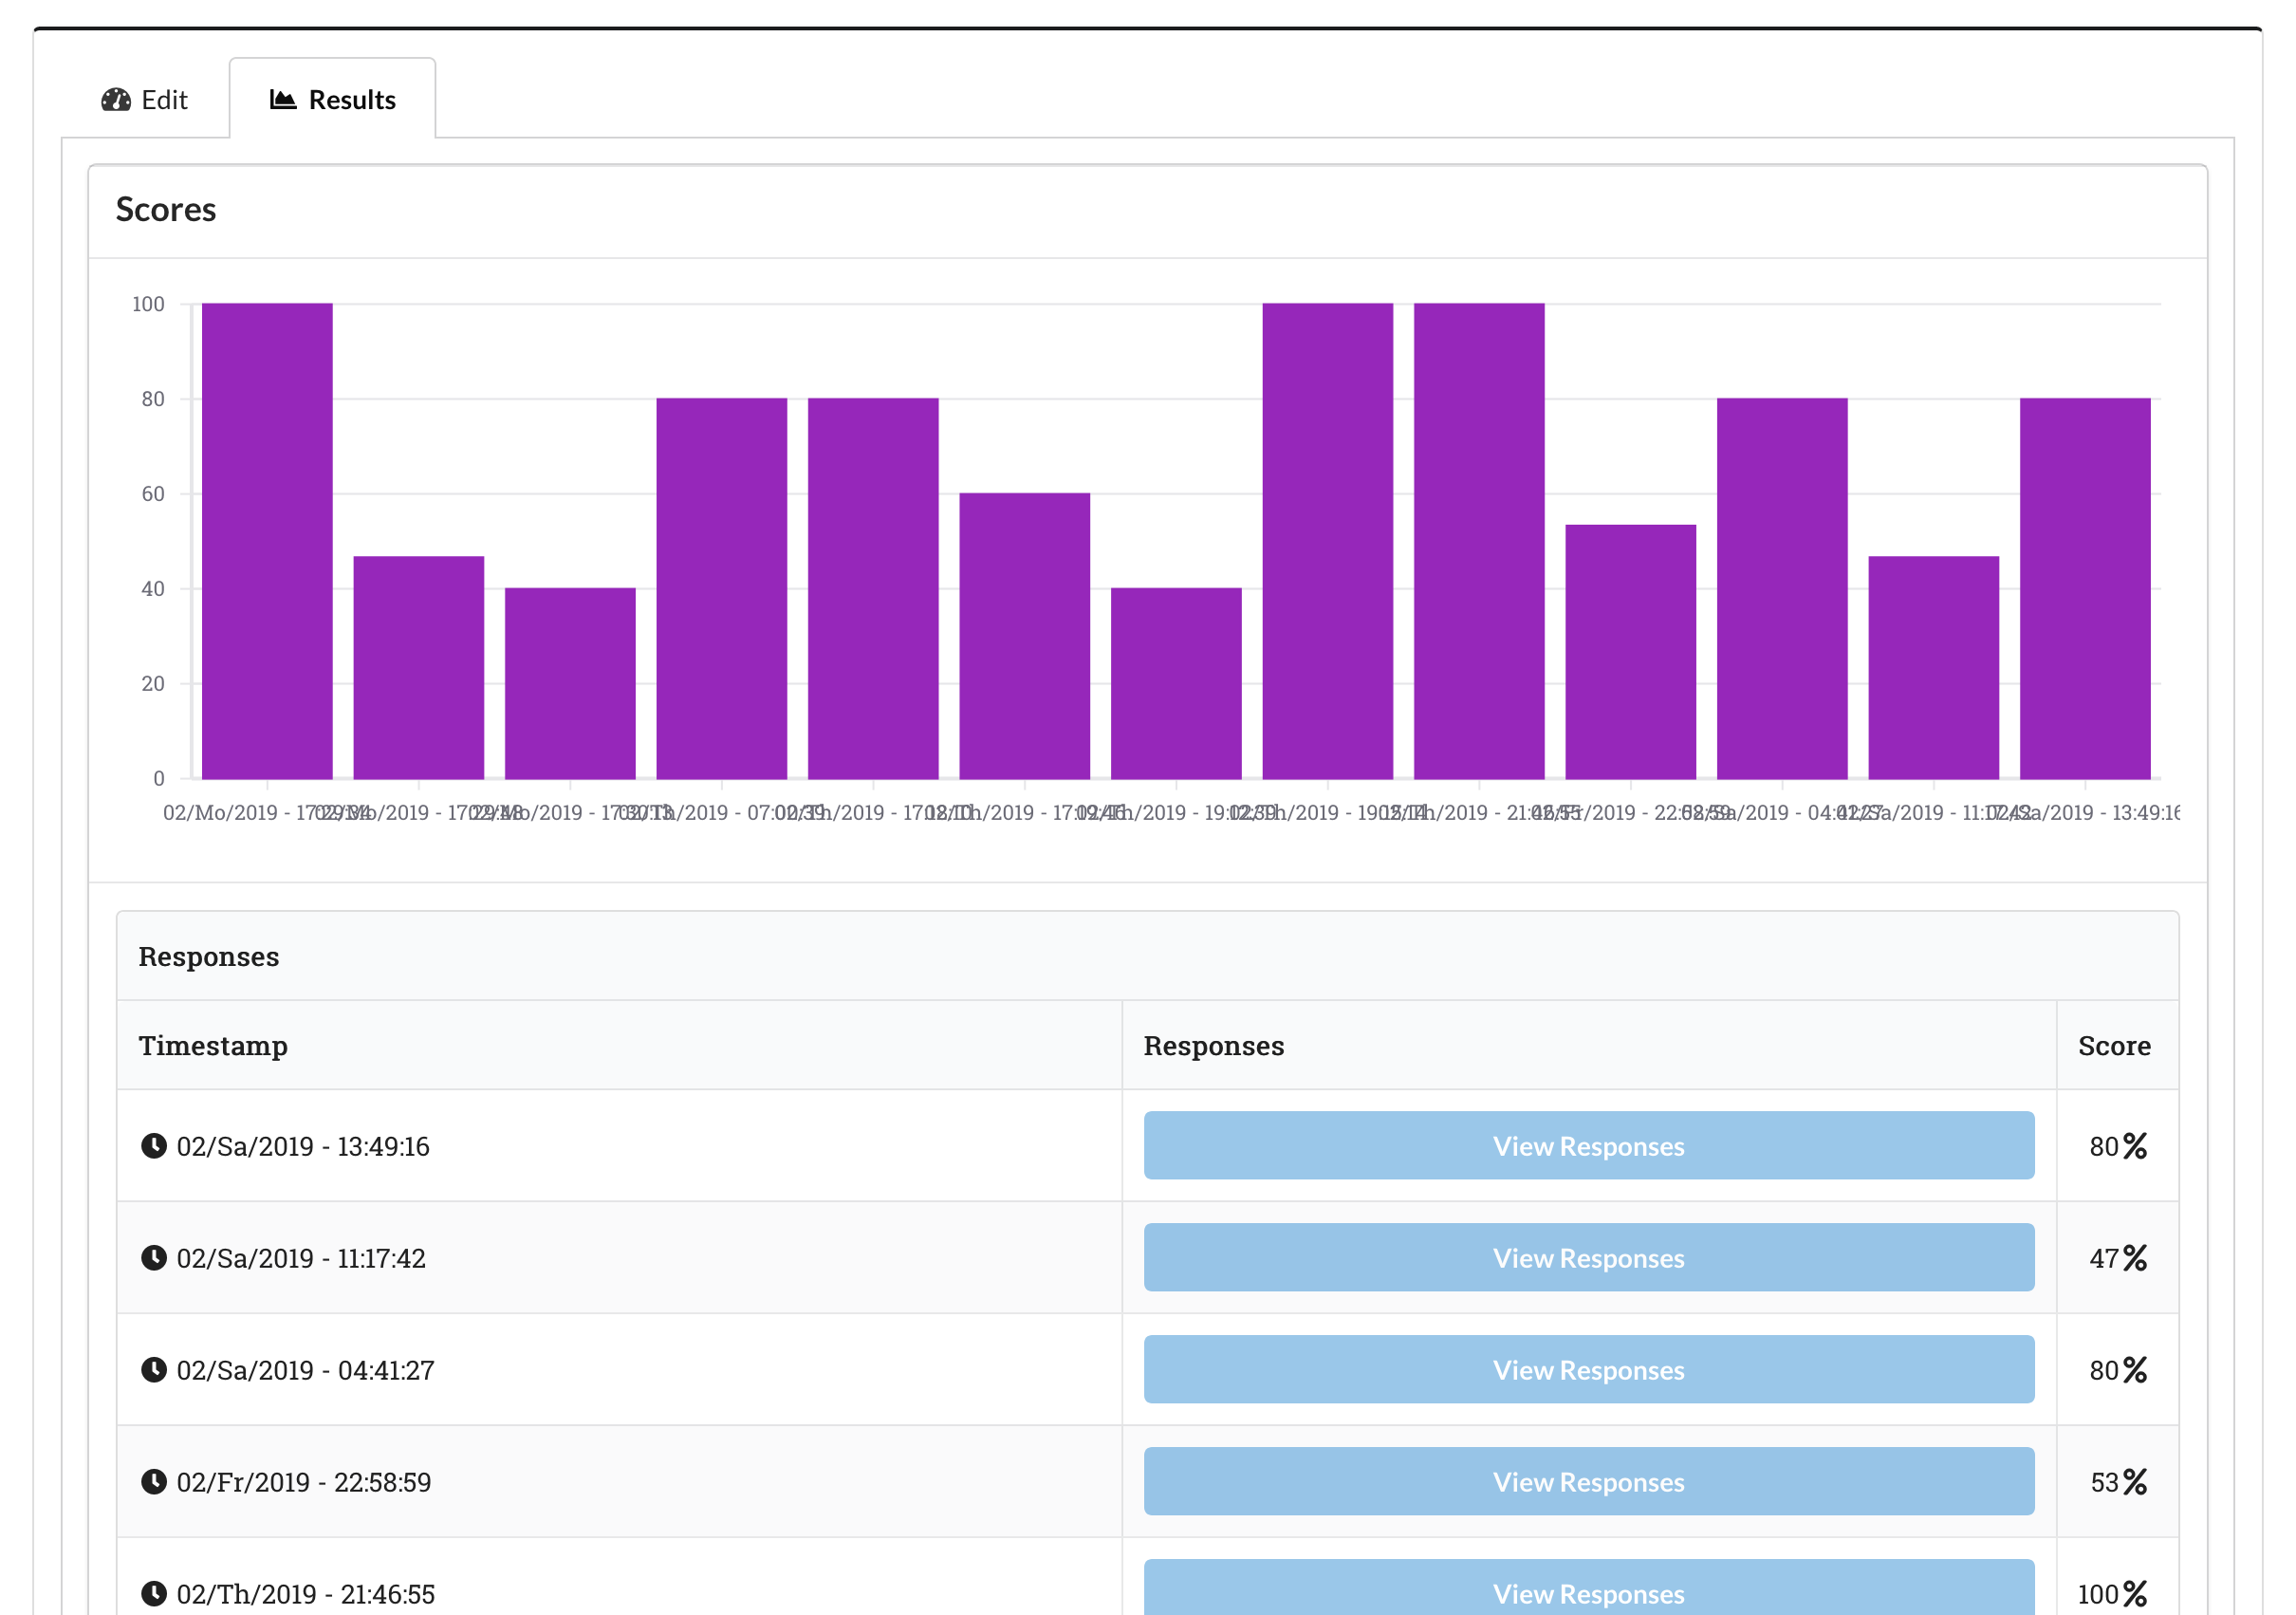Switch to the Edit tab
Image resolution: width=2296 pixels, height=1615 pixels.
[x=146, y=100]
